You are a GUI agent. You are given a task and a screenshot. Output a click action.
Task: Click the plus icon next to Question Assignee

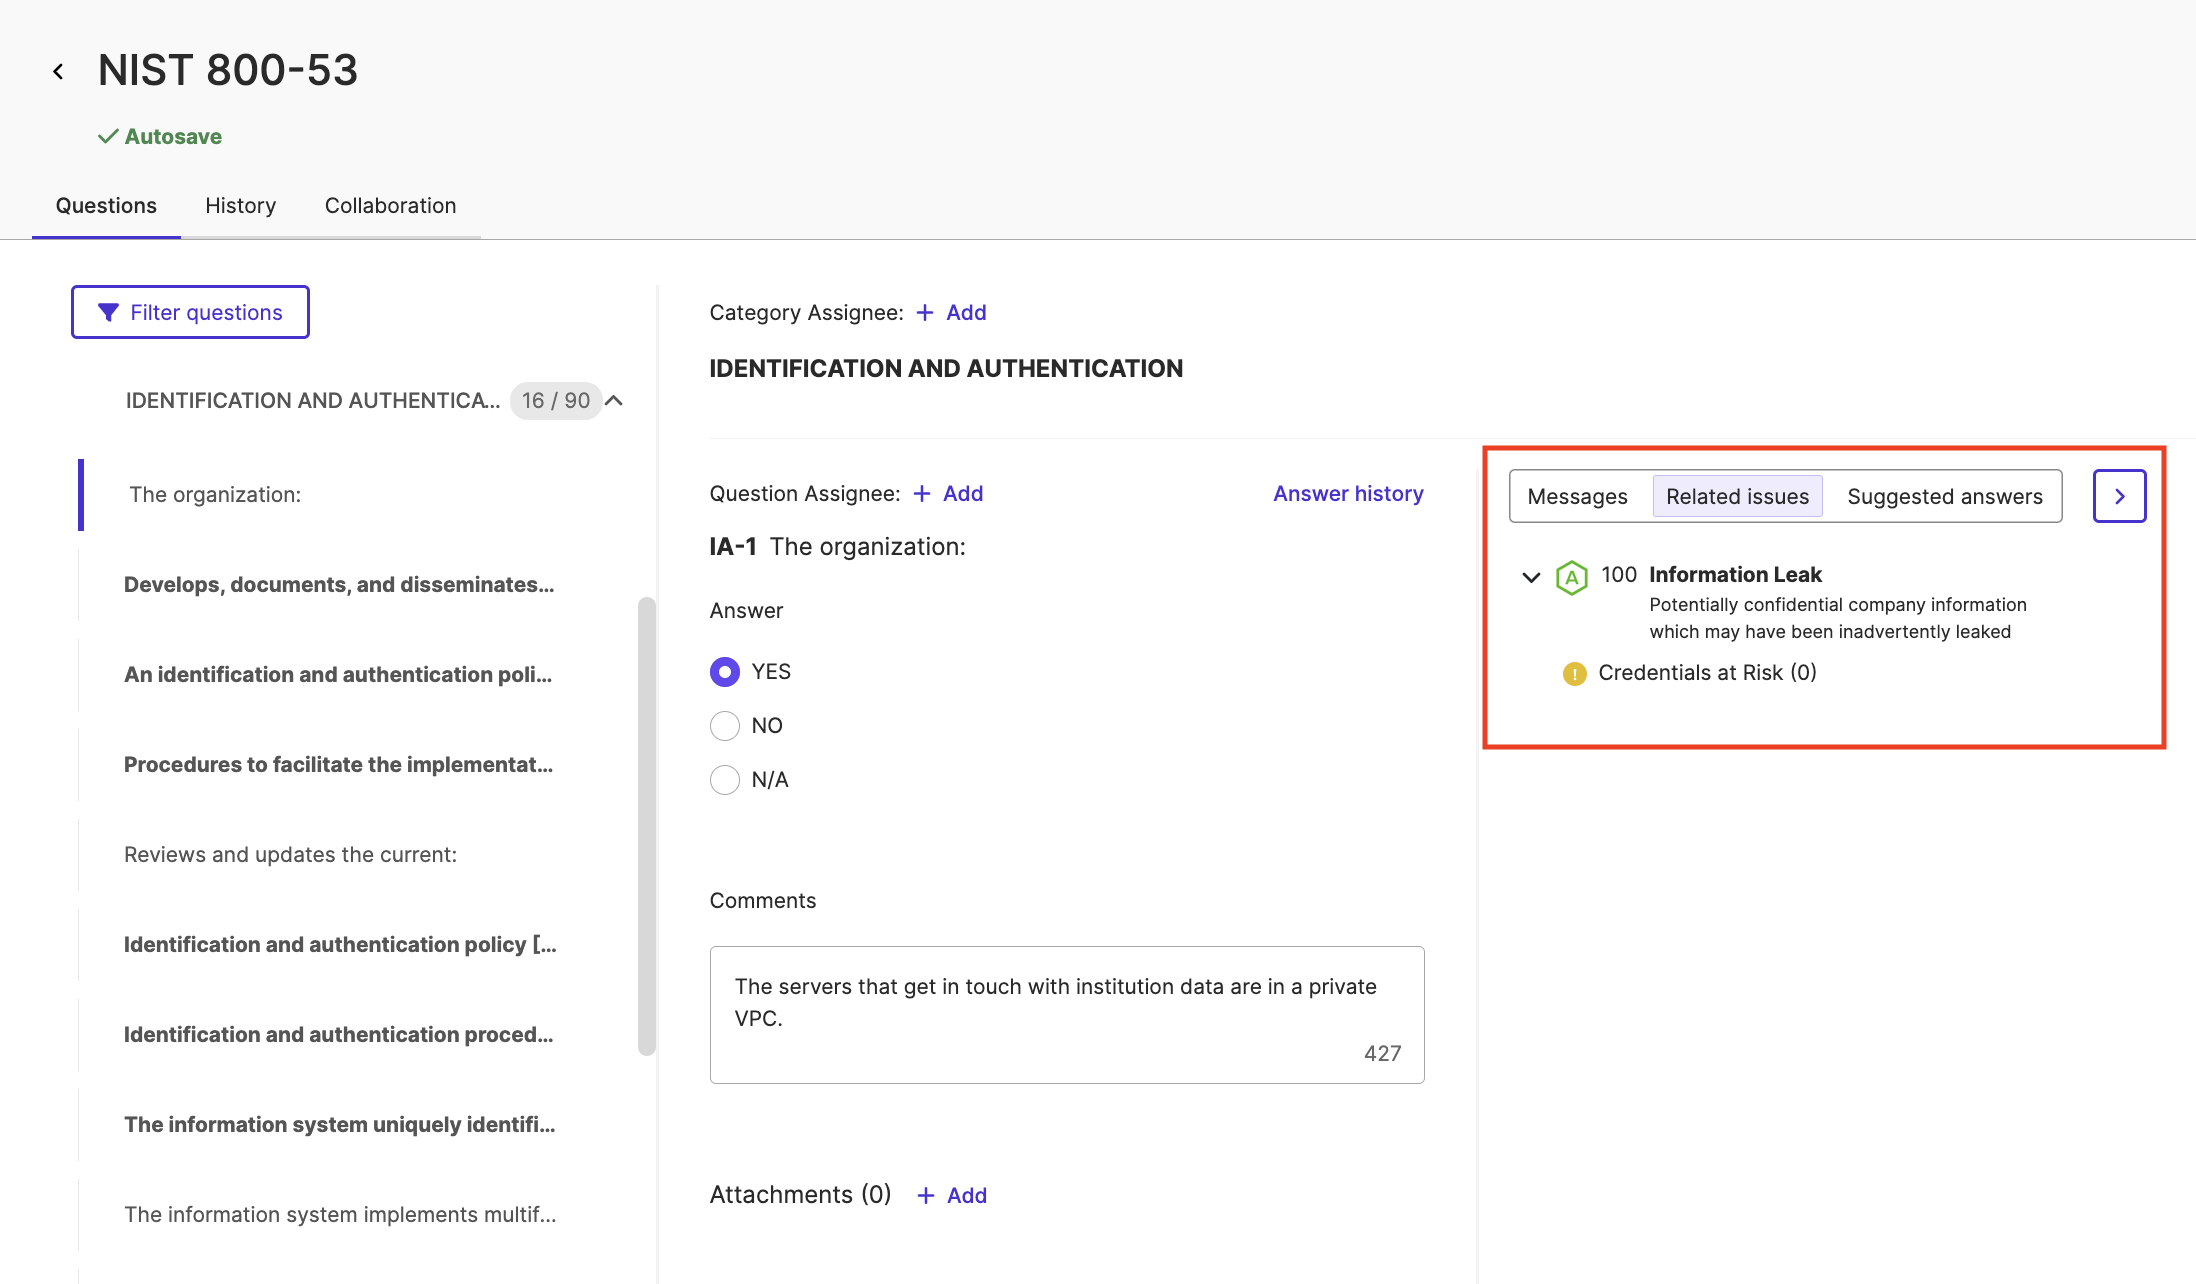[x=922, y=494]
